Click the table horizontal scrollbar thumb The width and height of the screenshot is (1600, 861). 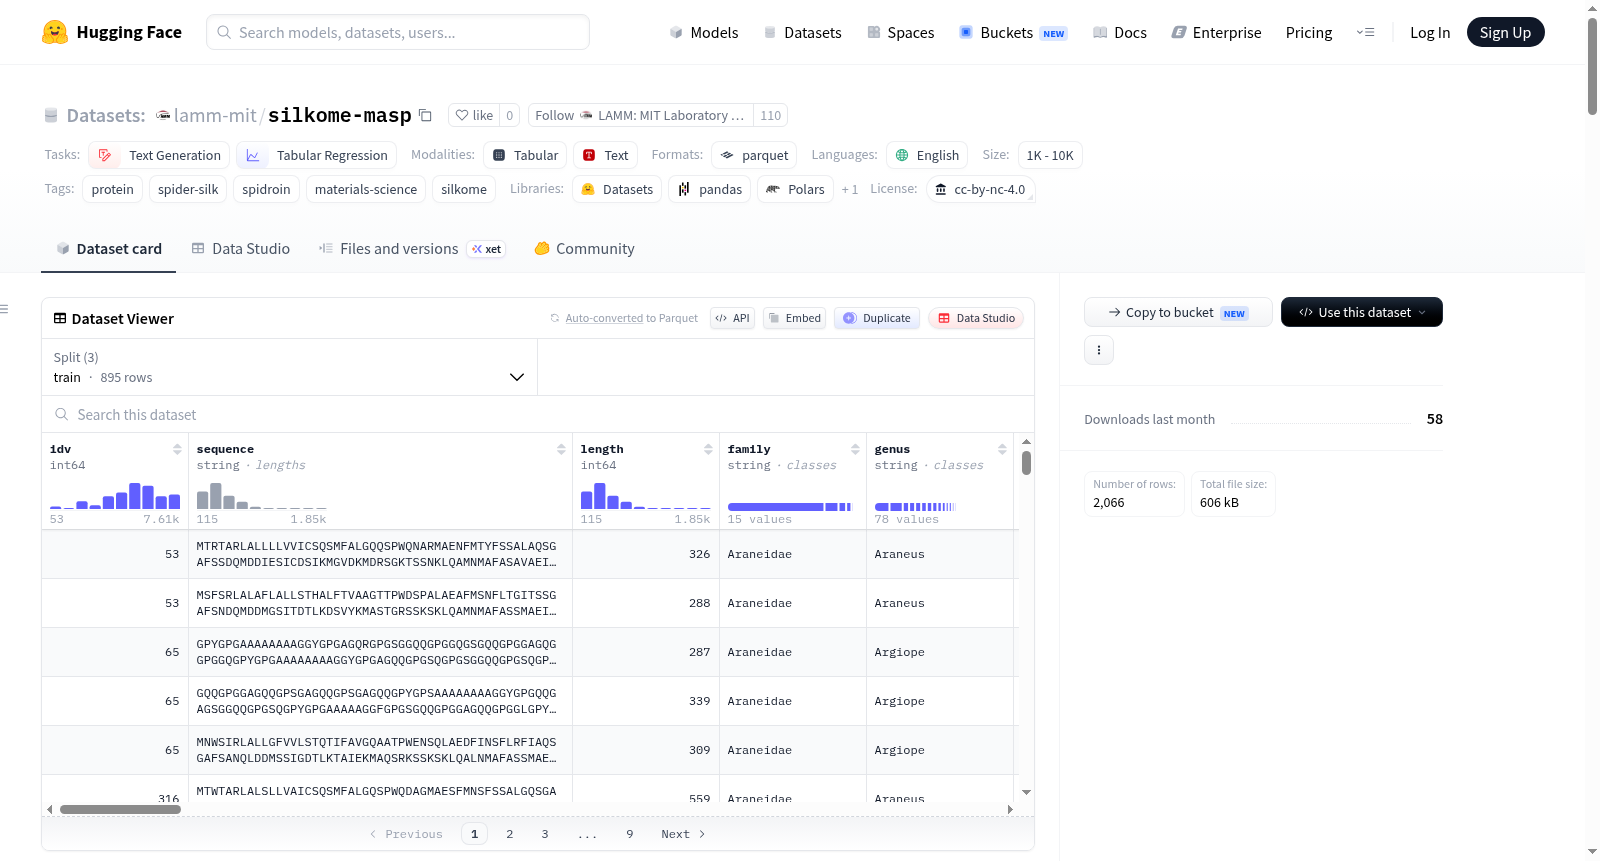pos(120,809)
